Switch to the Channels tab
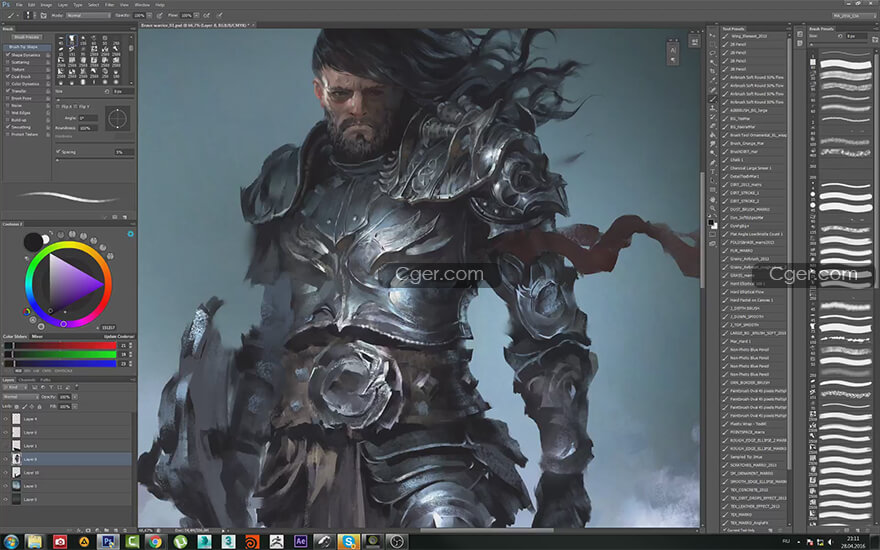Screen dimensions: 880x550 [27, 380]
